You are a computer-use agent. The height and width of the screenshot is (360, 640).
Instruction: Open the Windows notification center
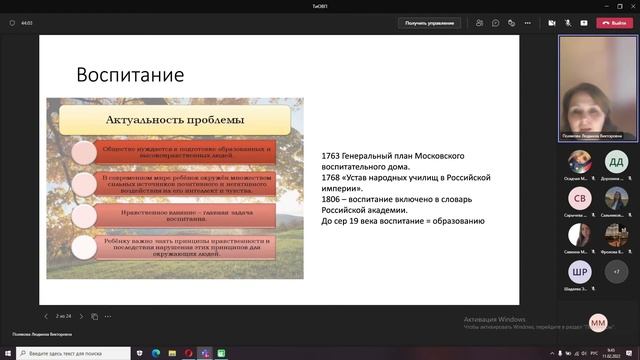pyautogui.click(x=629, y=353)
